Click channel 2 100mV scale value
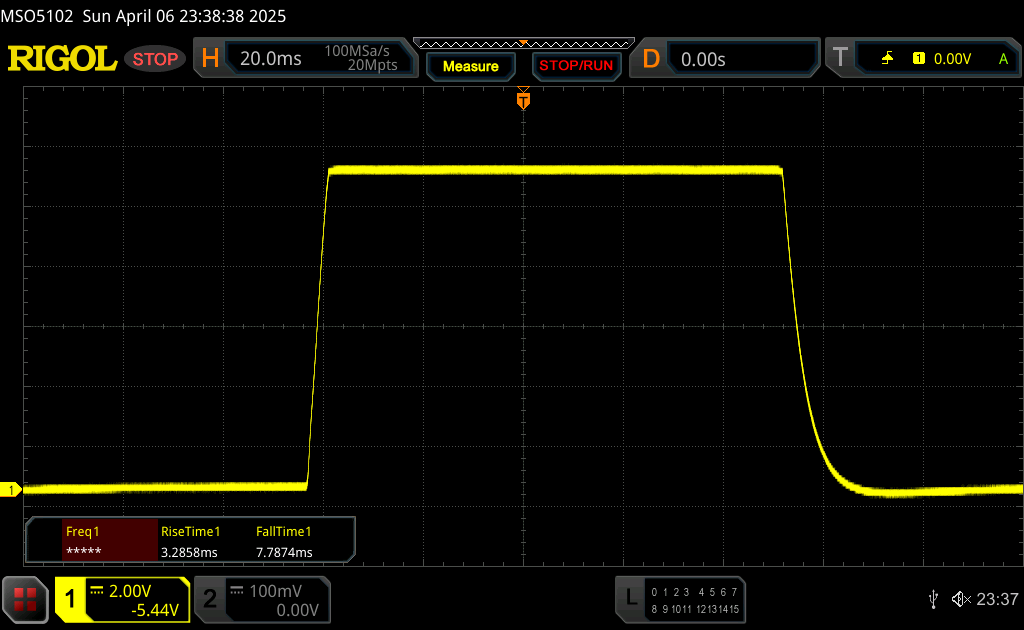This screenshot has width=1024, height=630. click(x=276, y=591)
